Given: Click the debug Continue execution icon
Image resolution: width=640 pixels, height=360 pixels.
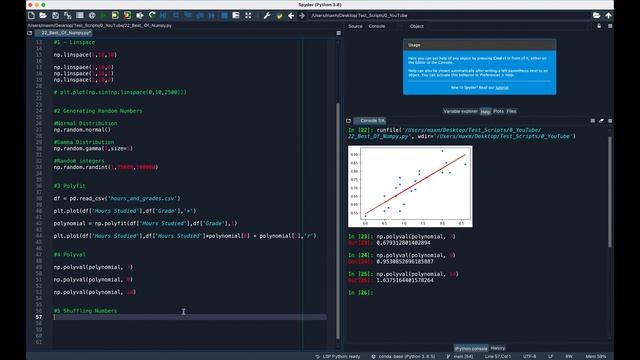Looking at the screenshot, I should 212,16.
